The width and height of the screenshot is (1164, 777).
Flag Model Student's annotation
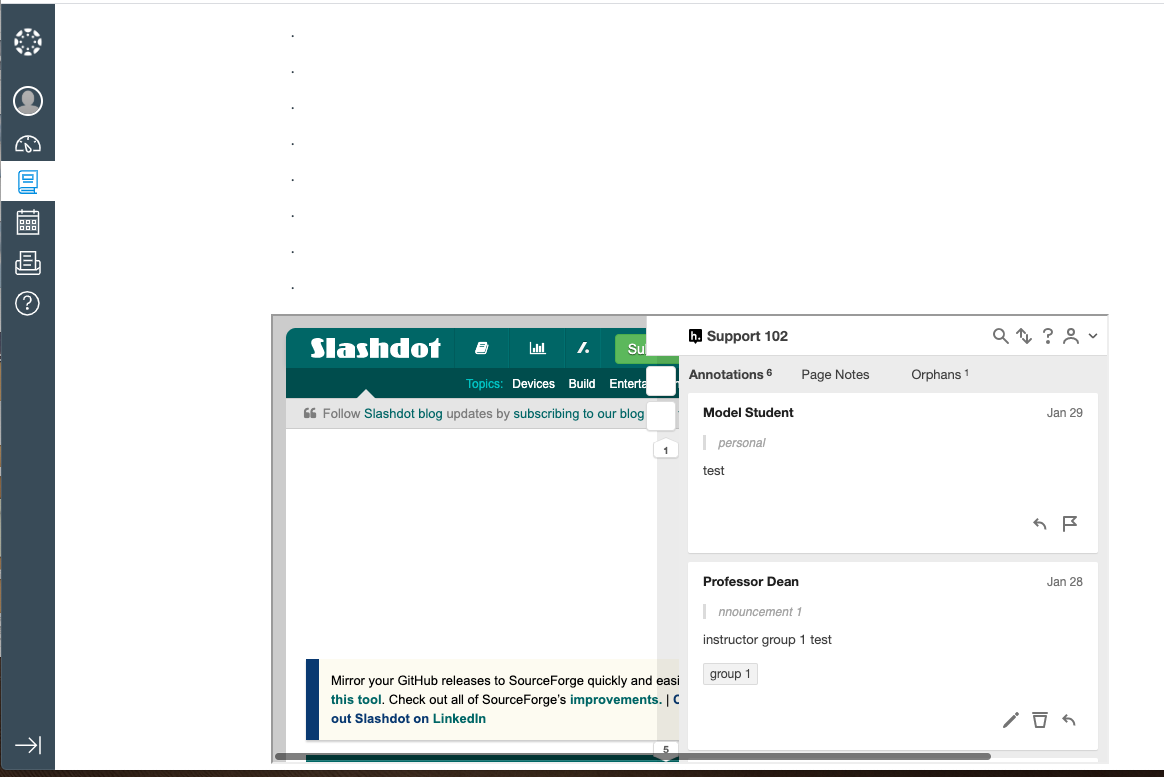click(1070, 524)
